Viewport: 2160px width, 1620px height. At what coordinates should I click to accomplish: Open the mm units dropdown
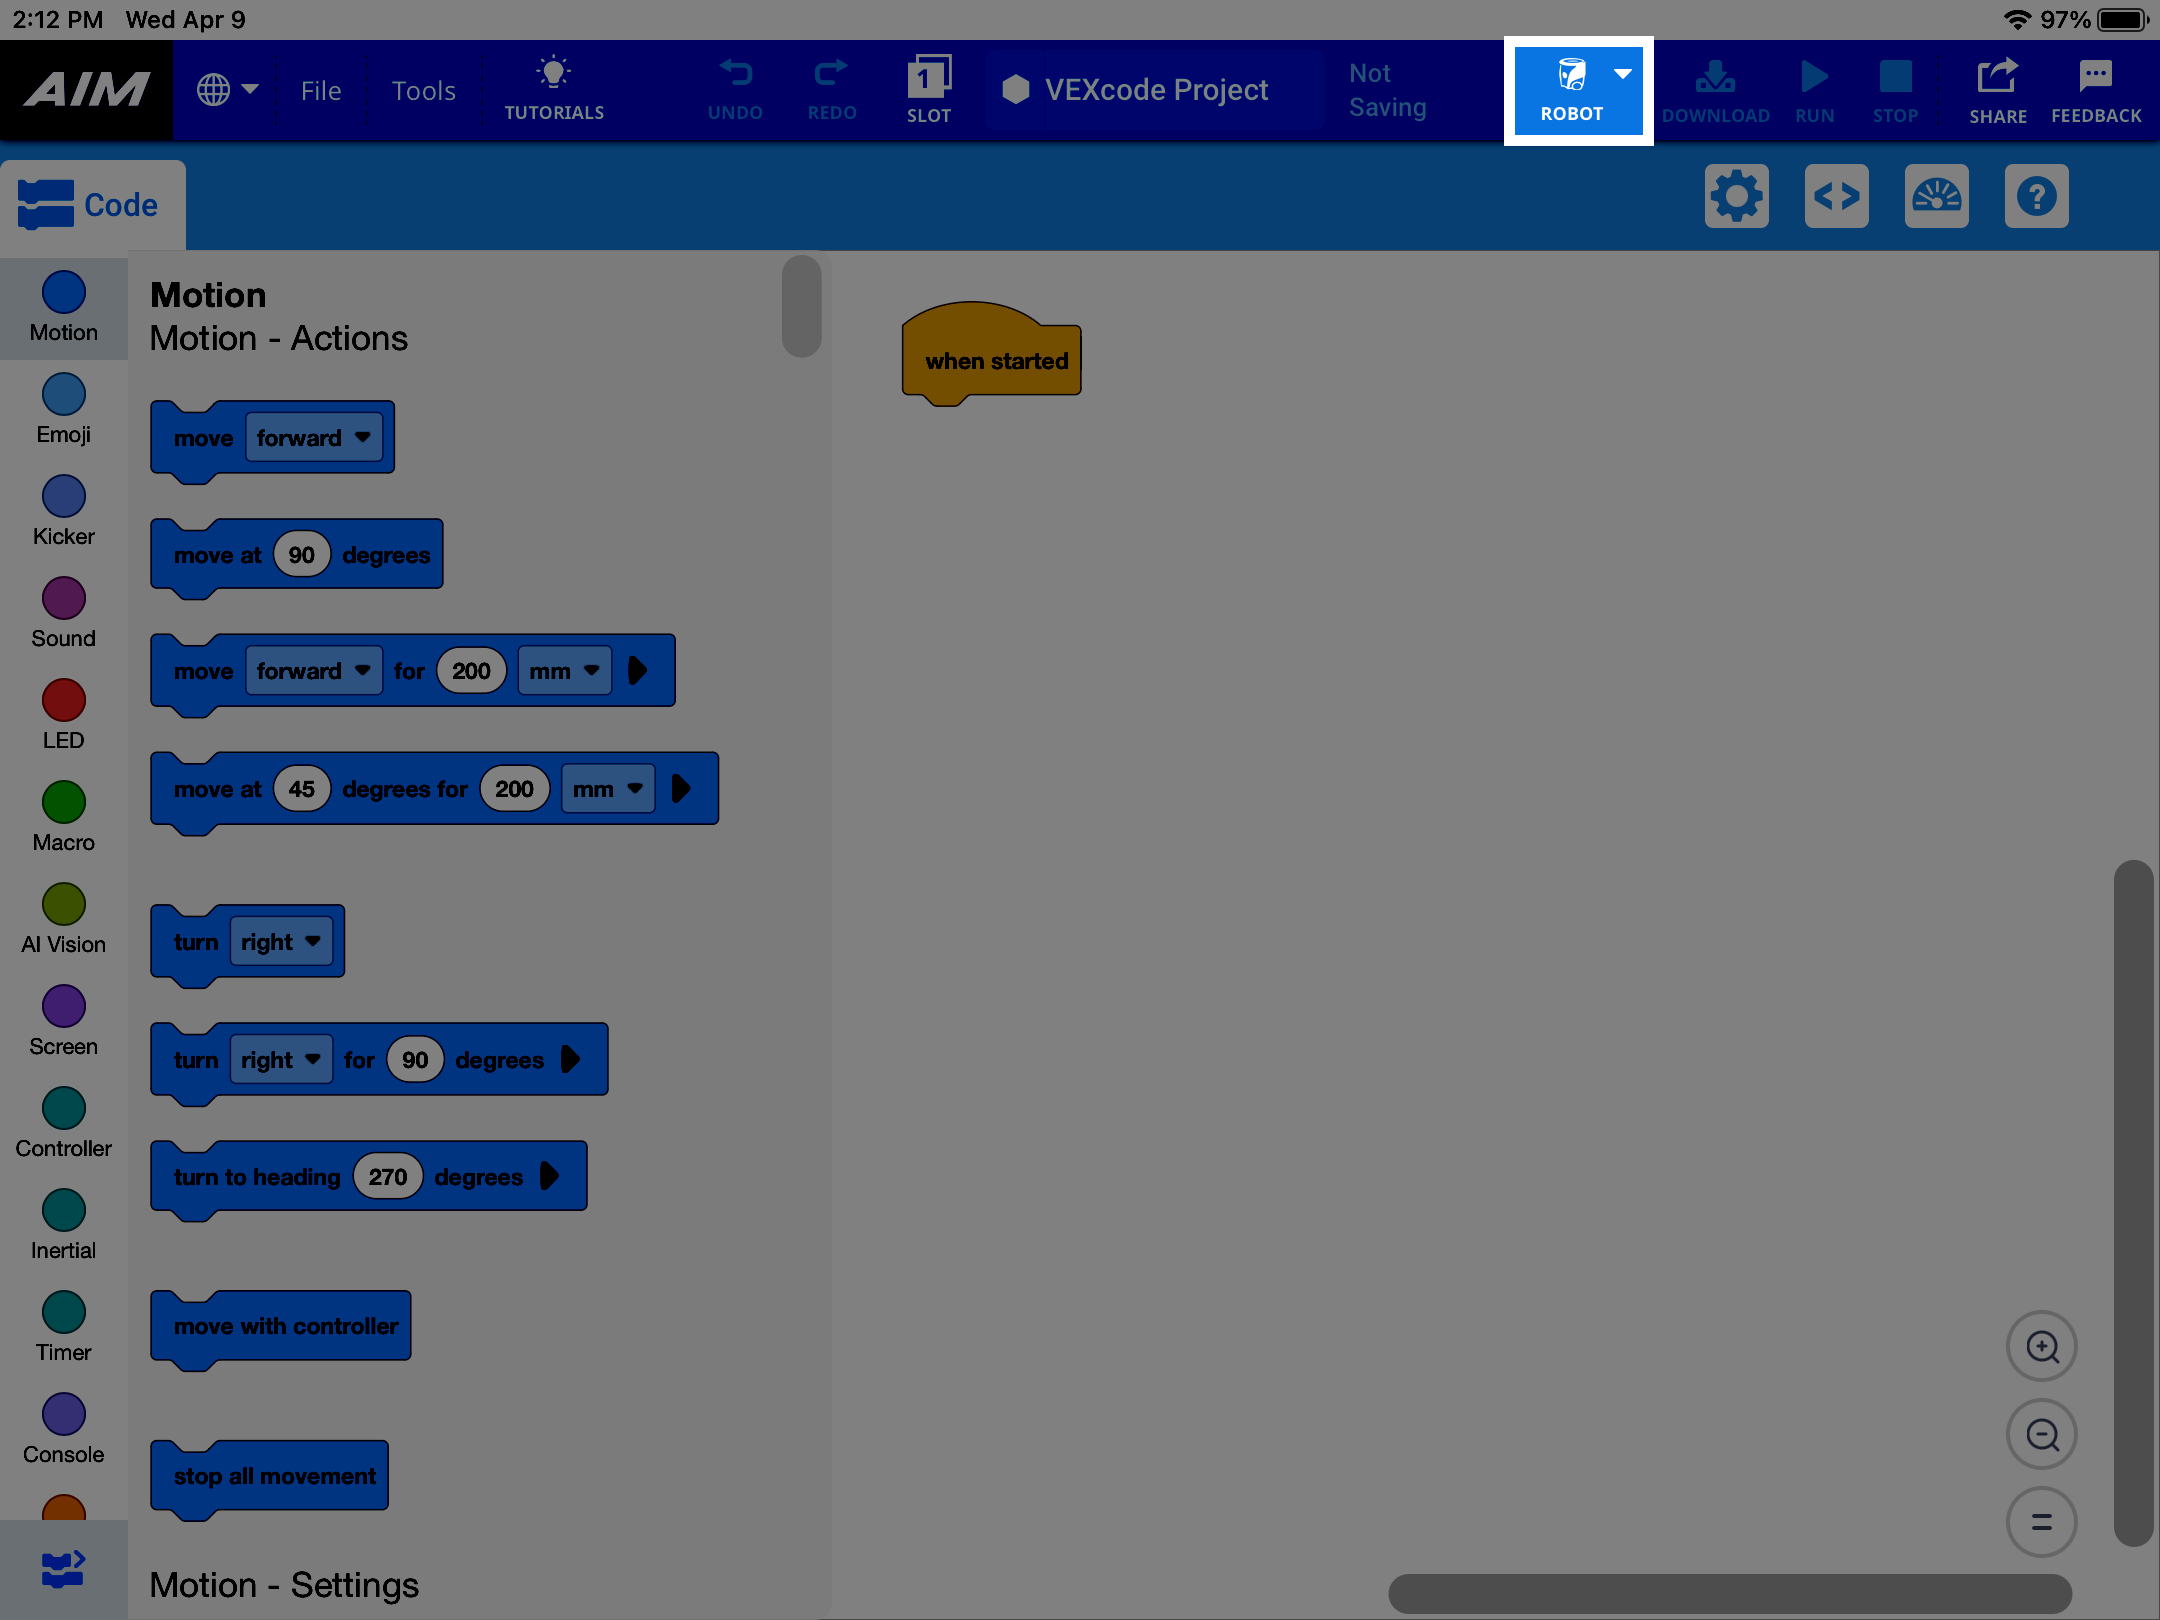(565, 670)
